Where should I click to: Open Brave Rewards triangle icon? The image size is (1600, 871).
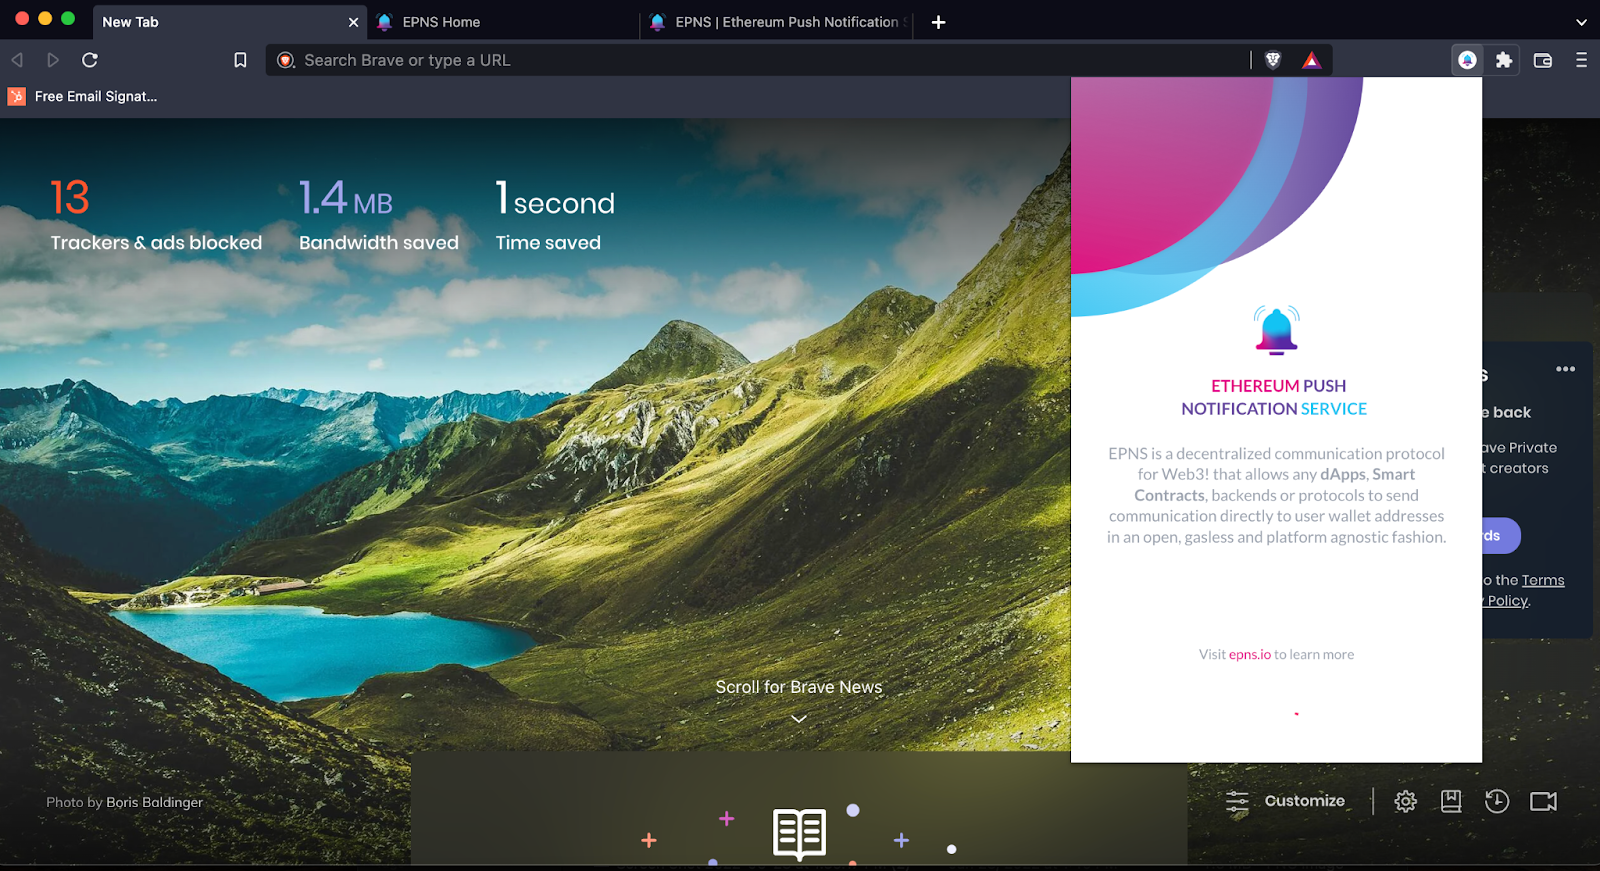[1311, 60]
